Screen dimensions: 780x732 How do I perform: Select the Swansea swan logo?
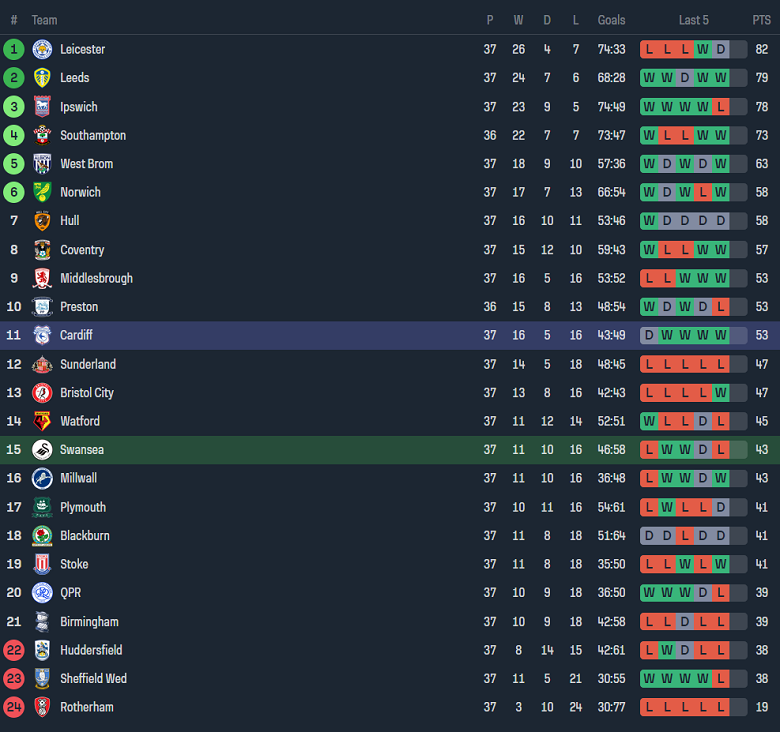[x=42, y=450]
